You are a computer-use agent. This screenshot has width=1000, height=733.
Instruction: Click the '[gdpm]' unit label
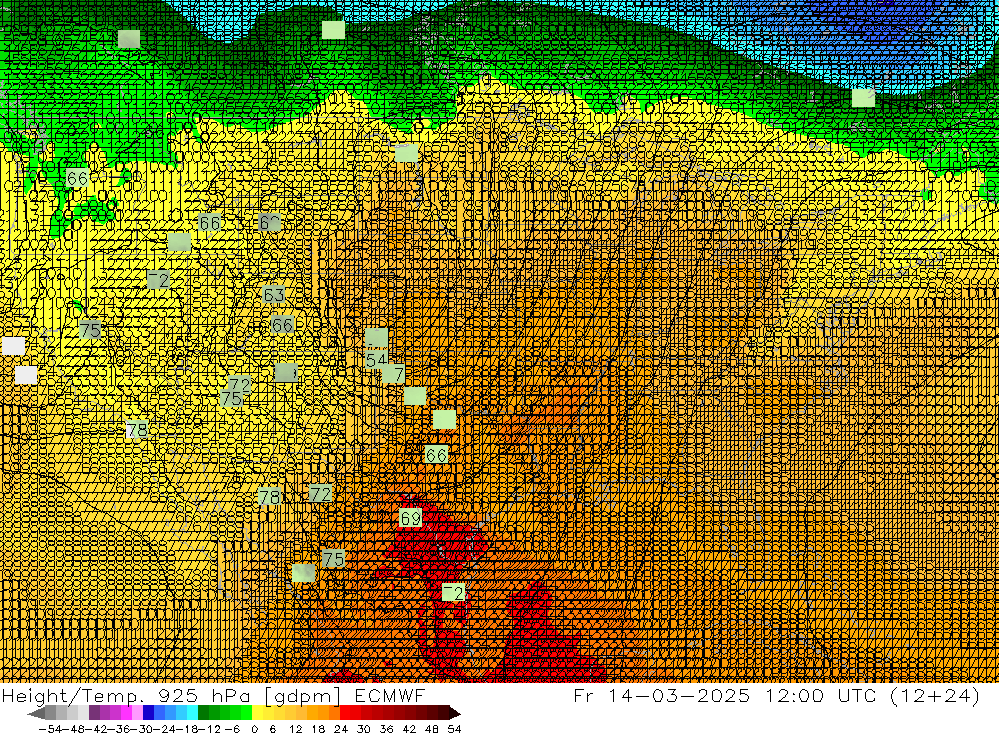(x=302, y=696)
